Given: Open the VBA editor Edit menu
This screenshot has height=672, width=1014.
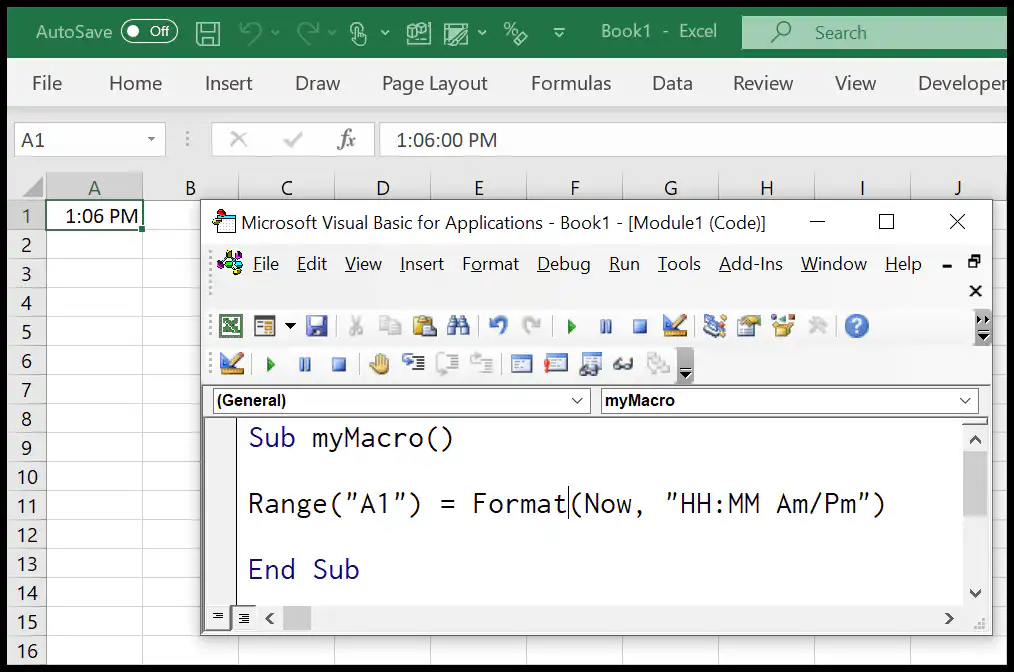Looking at the screenshot, I should pos(312,264).
